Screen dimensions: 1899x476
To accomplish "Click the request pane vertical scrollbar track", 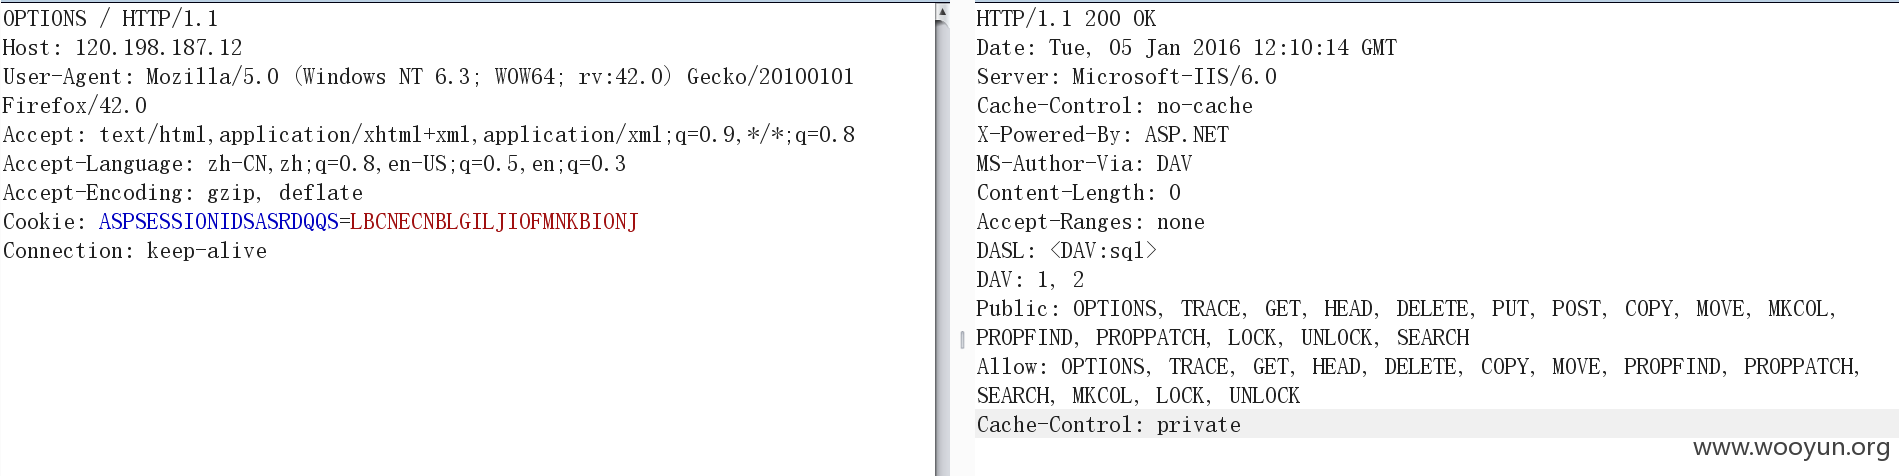I will [x=942, y=250].
